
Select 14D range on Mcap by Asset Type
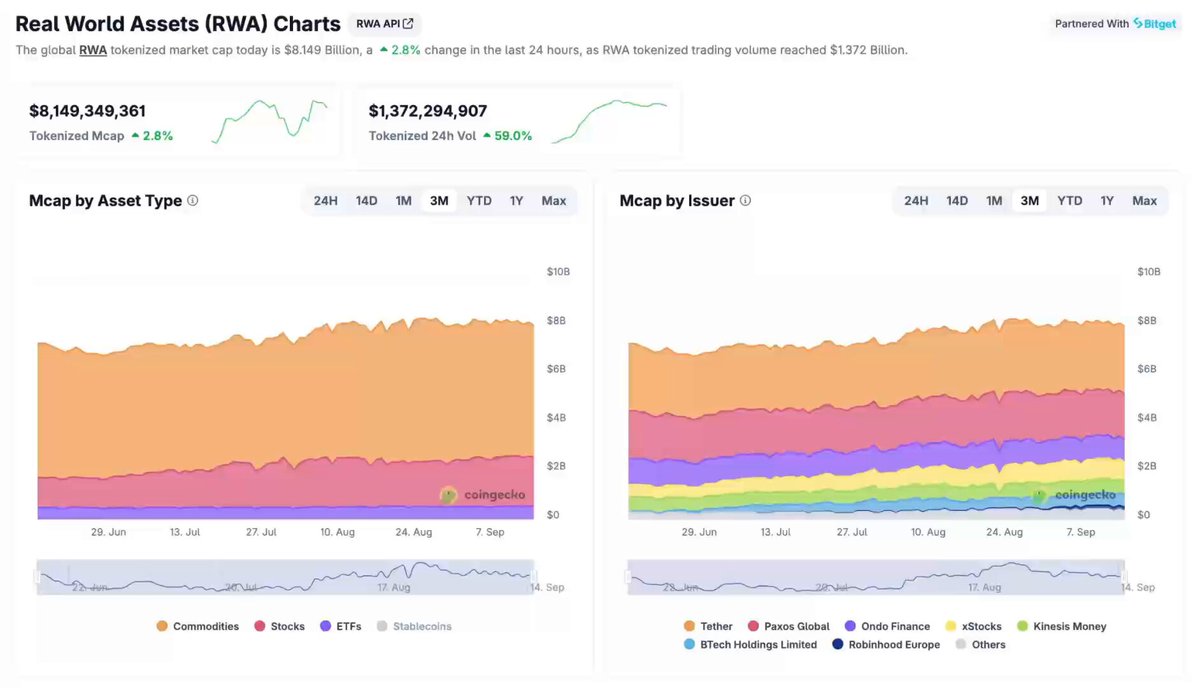coord(367,201)
